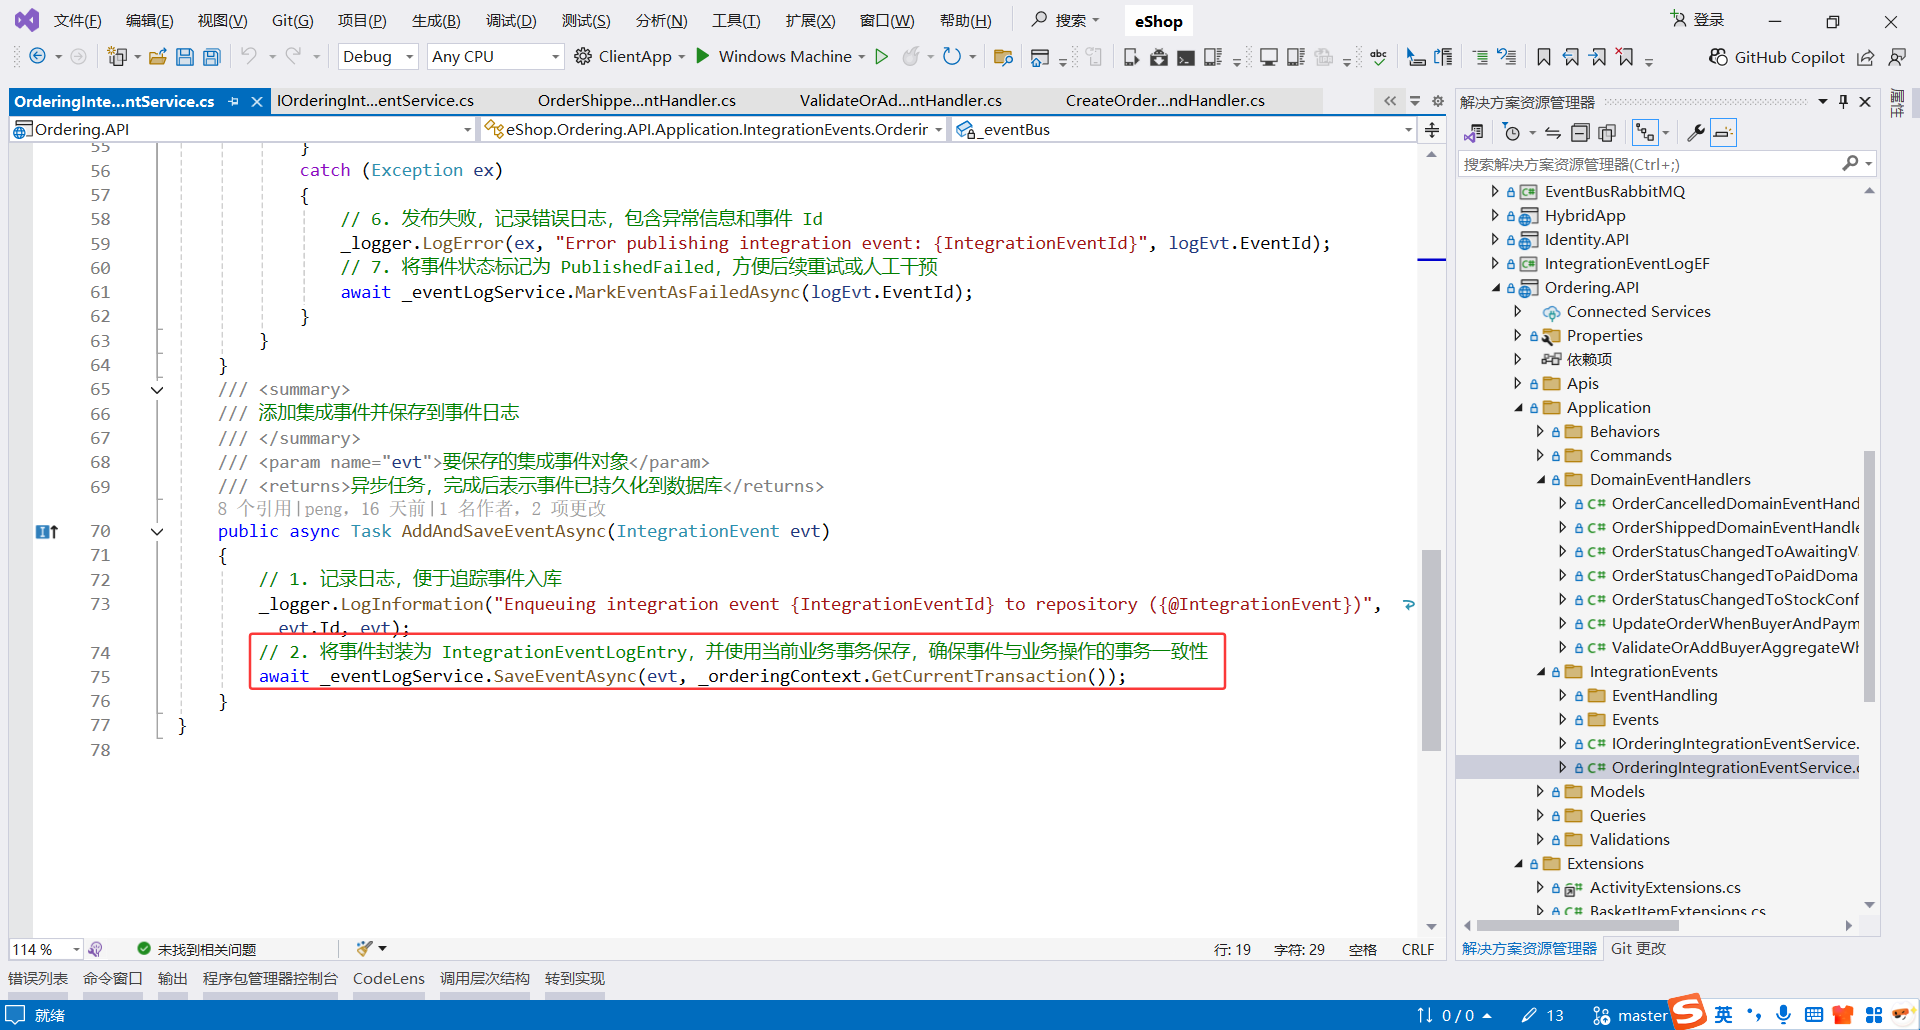
Task: Collapse the AddAndSaveEventAsync method at line 70
Action: point(157,532)
